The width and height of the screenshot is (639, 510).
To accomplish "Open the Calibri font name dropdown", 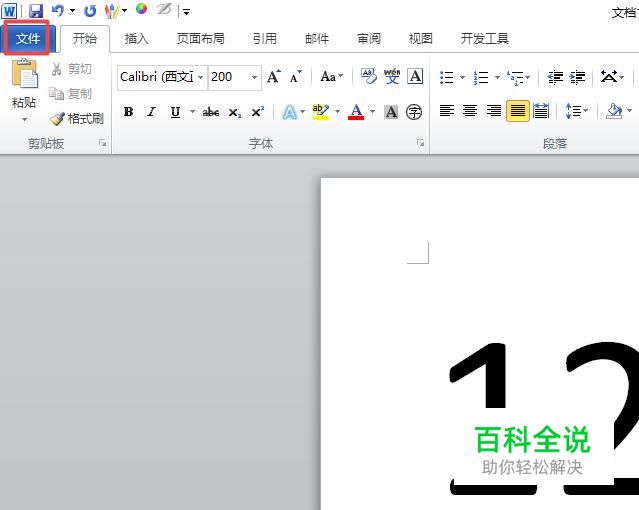I will (x=201, y=77).
